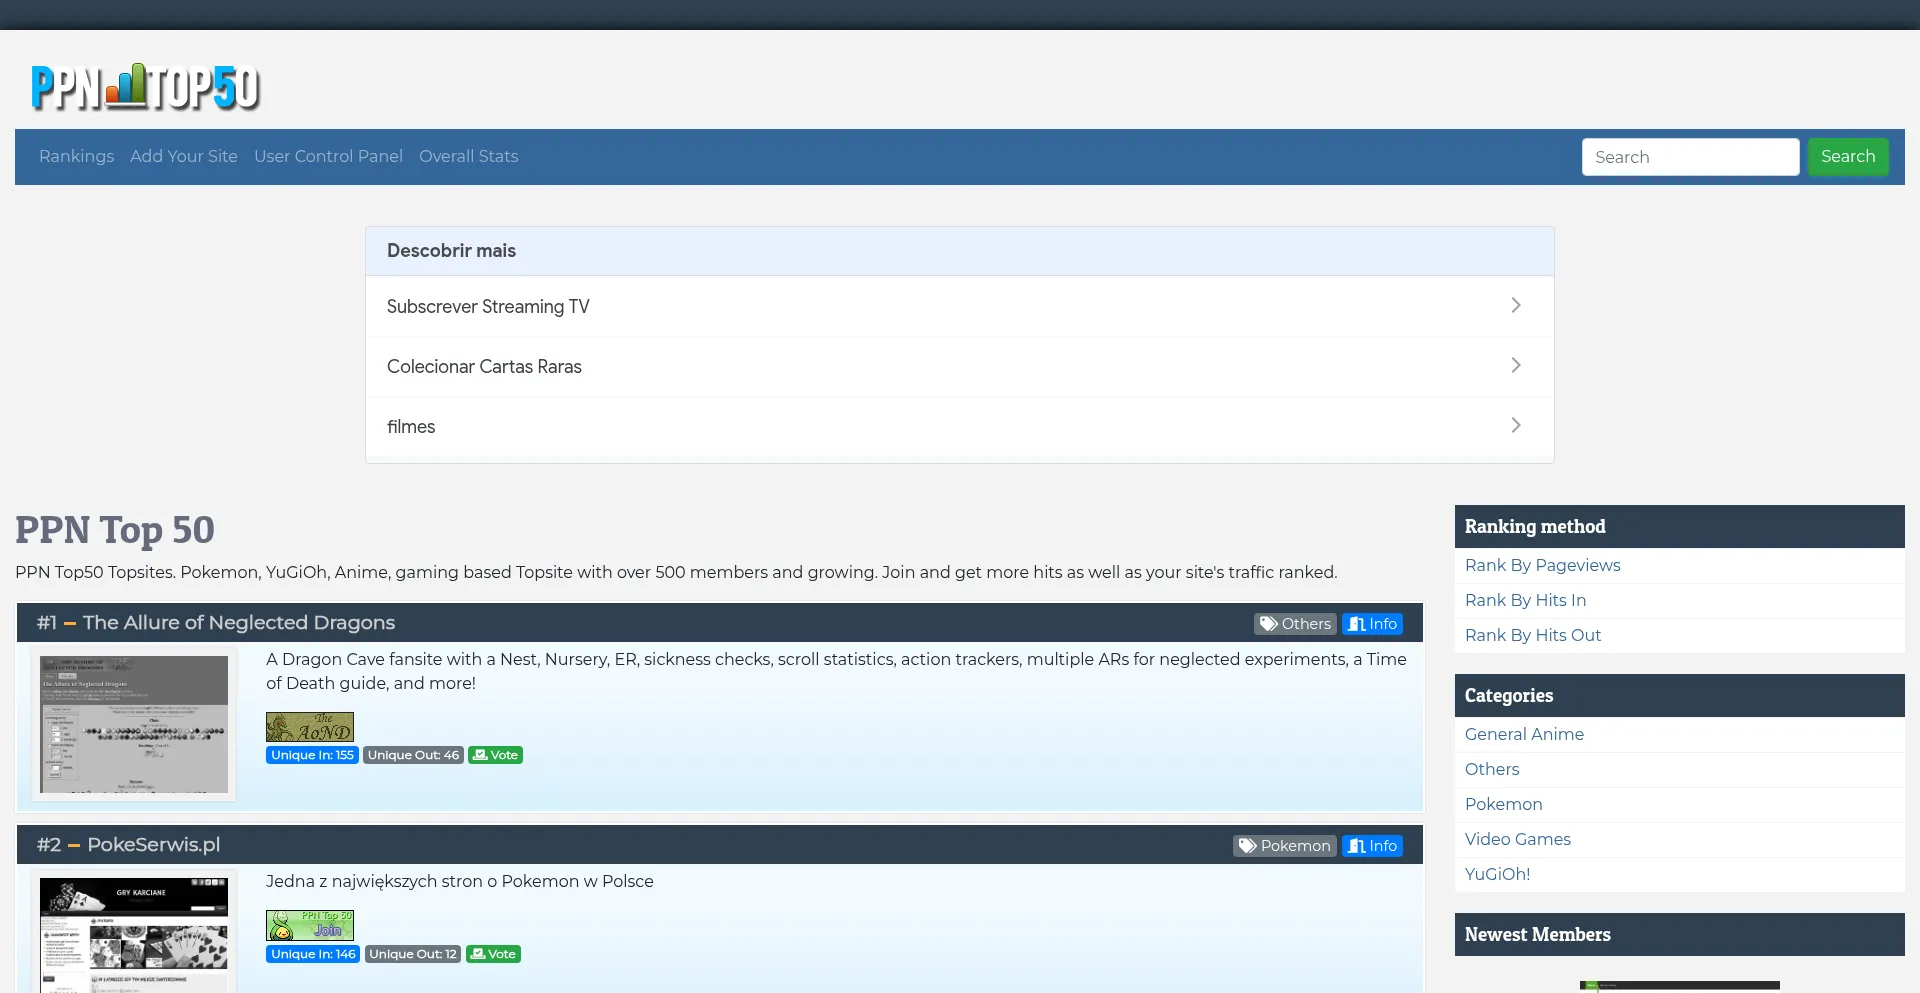Open the PokeSerwis.pl screenshot thumbnail
This screenshot has height=993, width=1920.
(x=134, y=933)
